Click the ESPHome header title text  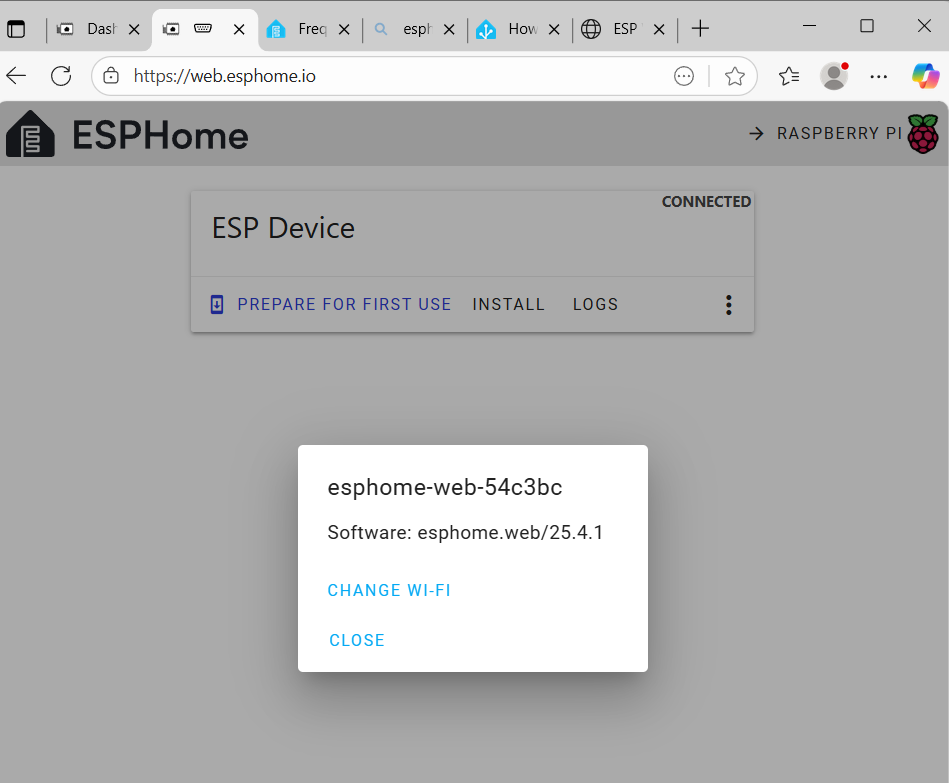[160, 135]
